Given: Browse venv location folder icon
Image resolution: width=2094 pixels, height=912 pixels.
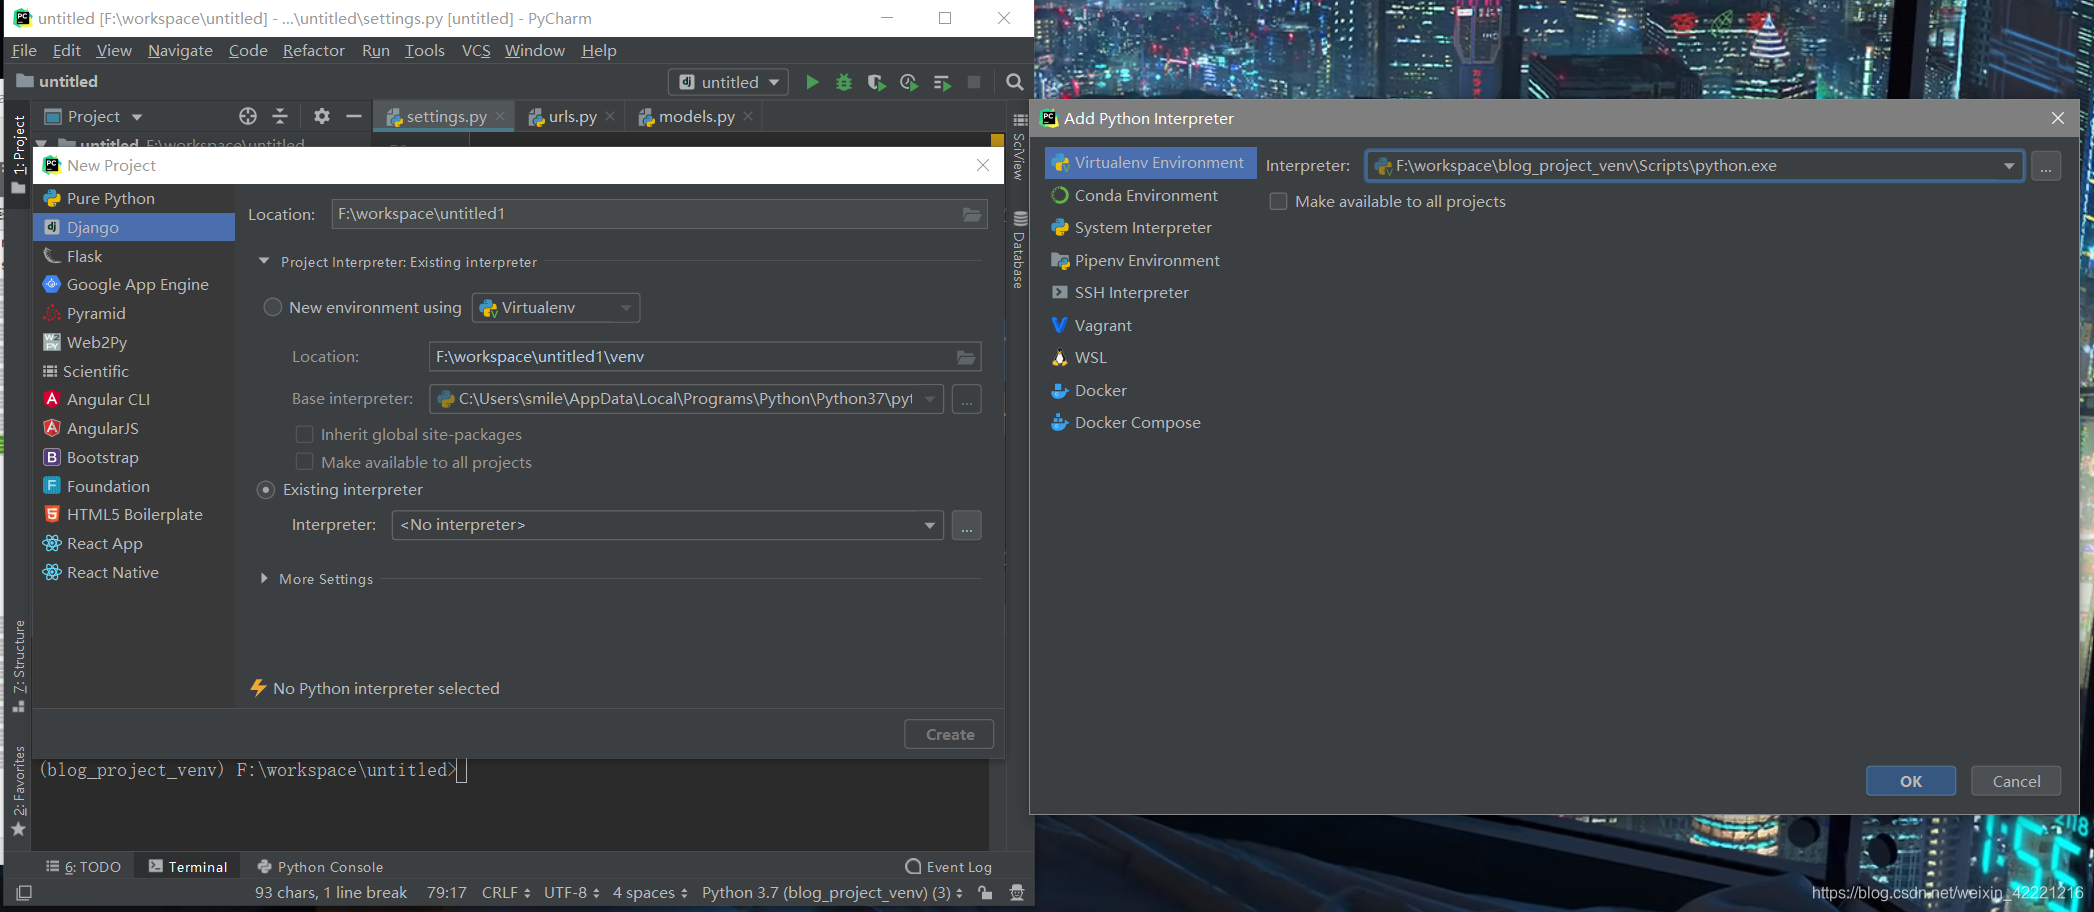Looking at the screenshot, I should (966, 357).
